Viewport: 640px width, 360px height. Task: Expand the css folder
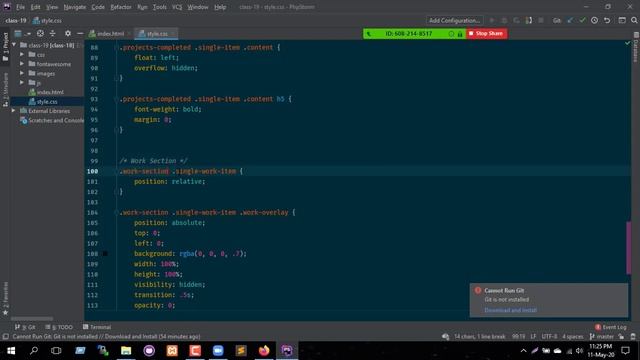click(22, 54)
